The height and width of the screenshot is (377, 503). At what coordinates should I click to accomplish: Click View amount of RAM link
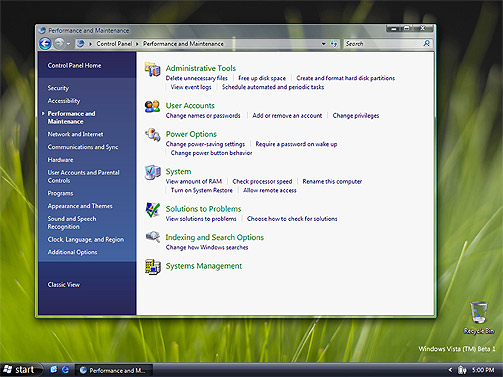193,181
